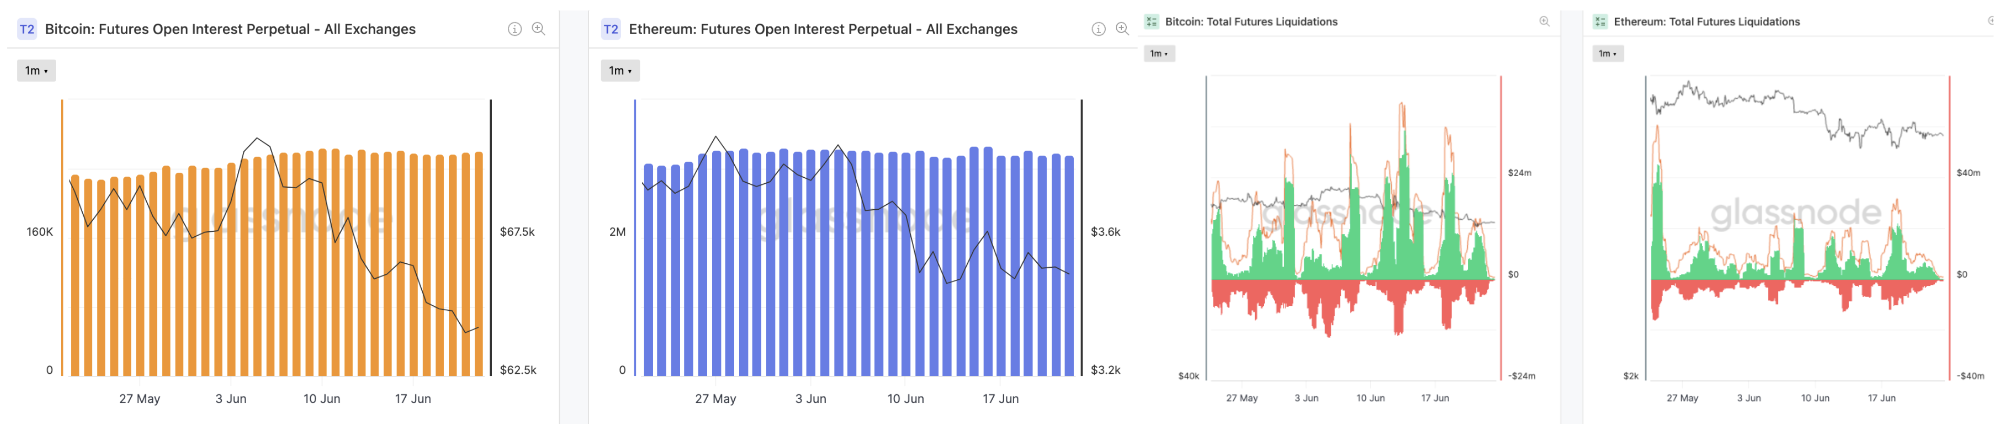Screen dimensions: 1994x424
Task: Expand 1m timeframe dropdown on Ethereum Open Interest
Action: 620,71
